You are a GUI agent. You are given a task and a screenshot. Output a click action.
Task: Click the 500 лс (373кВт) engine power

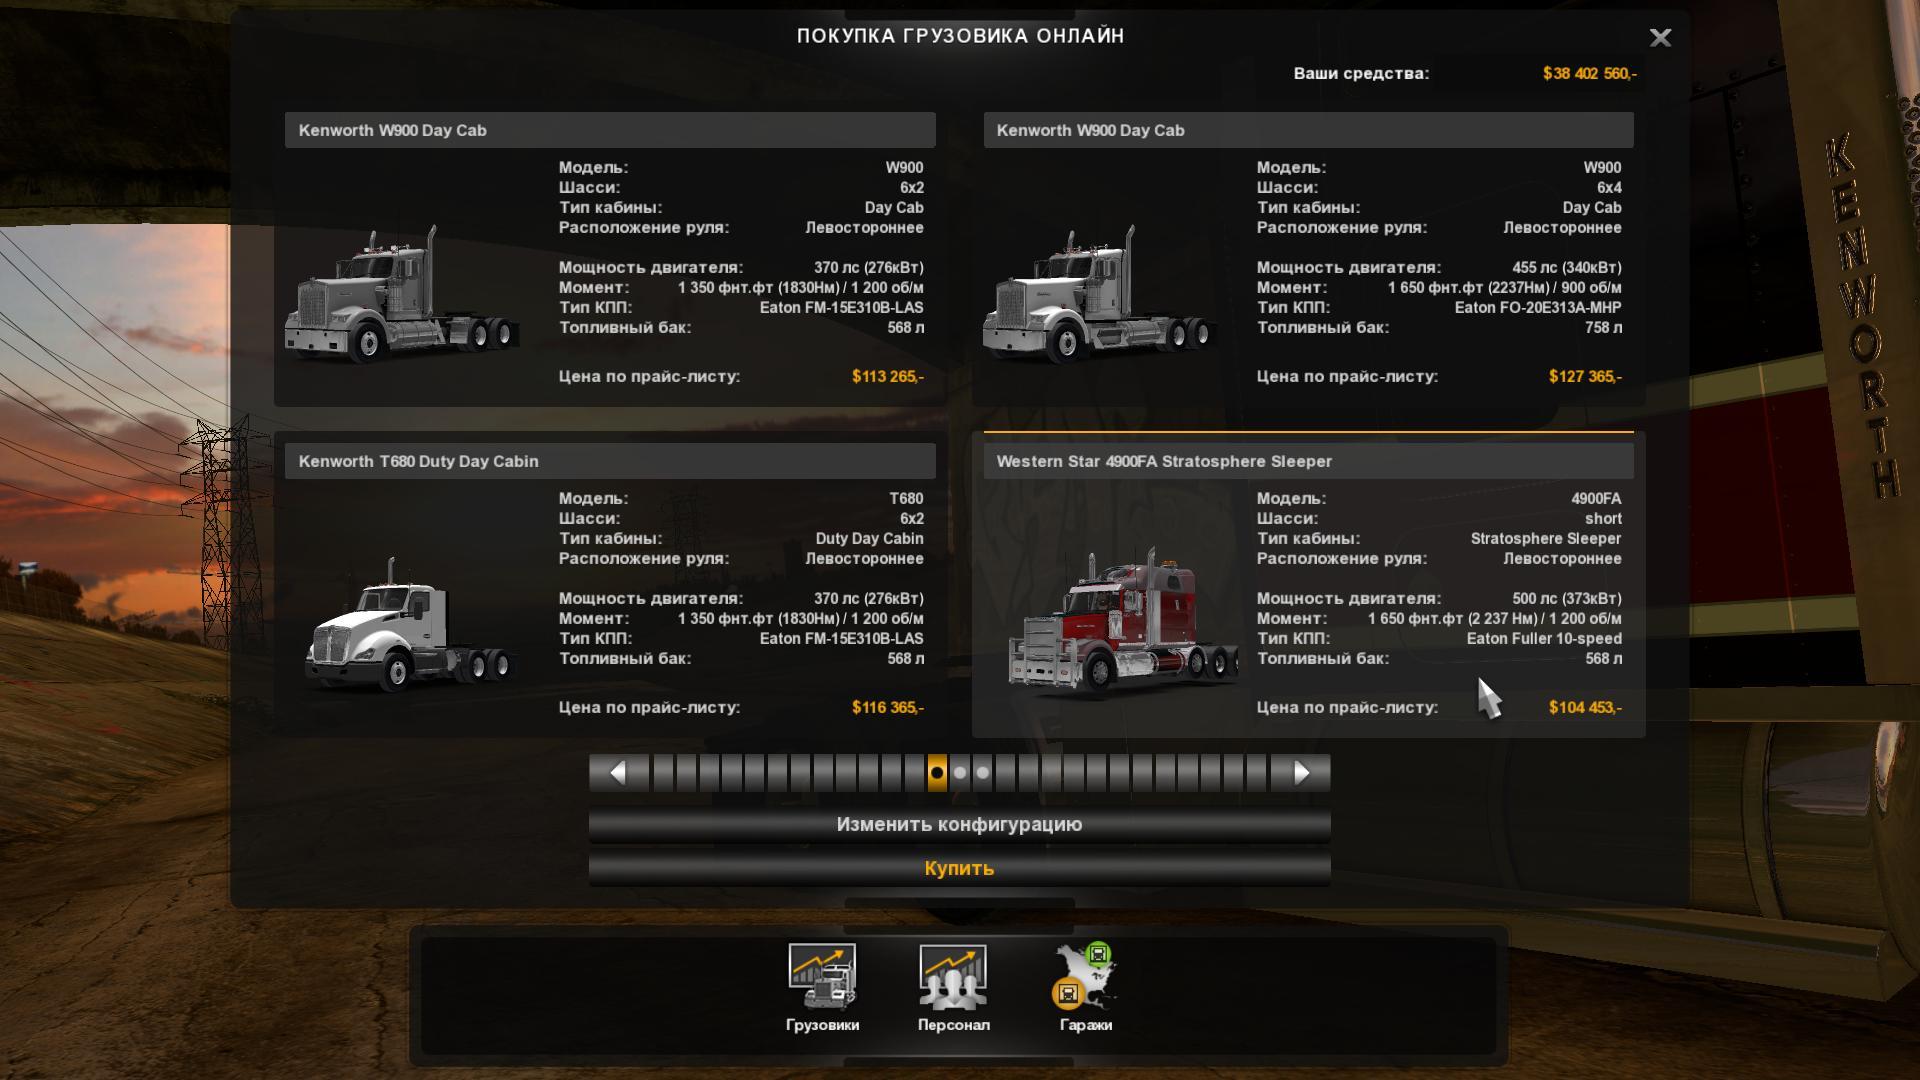1567,599
